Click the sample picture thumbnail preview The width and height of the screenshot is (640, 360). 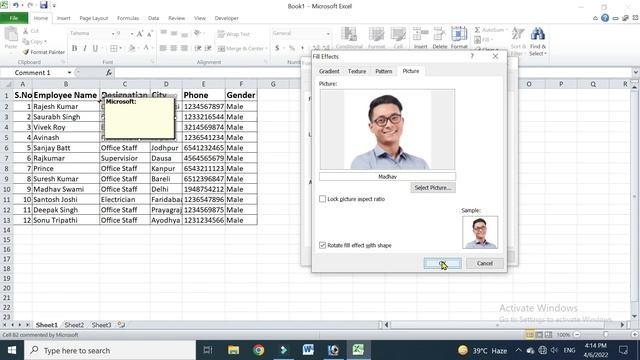coord(480,232)
